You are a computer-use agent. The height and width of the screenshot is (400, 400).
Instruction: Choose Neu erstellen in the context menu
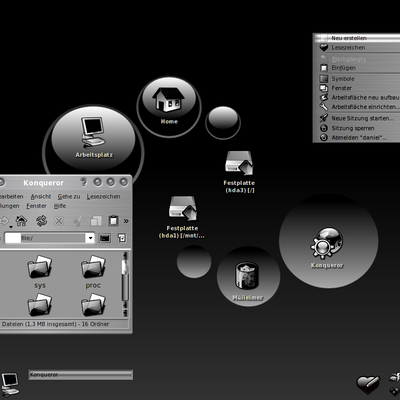point(357,38)
